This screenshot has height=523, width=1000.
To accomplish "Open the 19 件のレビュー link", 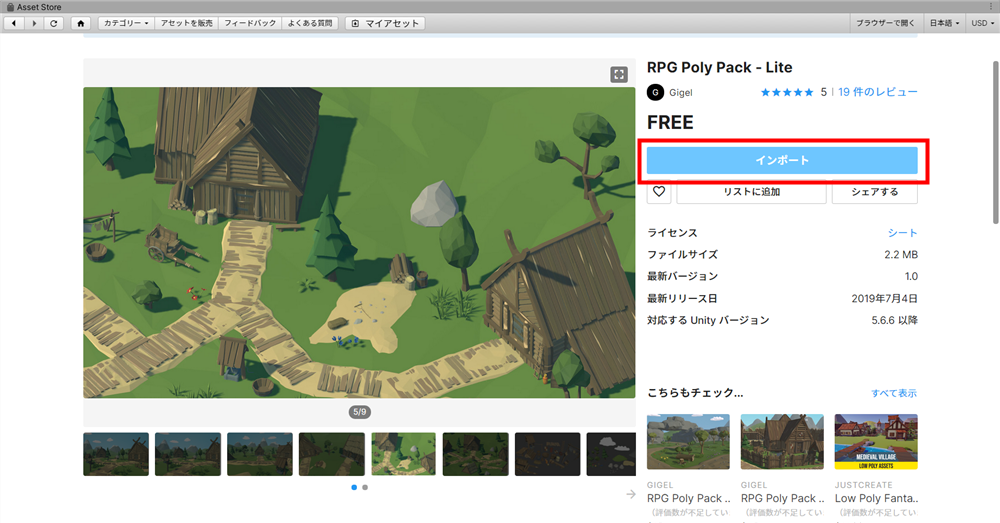I will 878,92.
